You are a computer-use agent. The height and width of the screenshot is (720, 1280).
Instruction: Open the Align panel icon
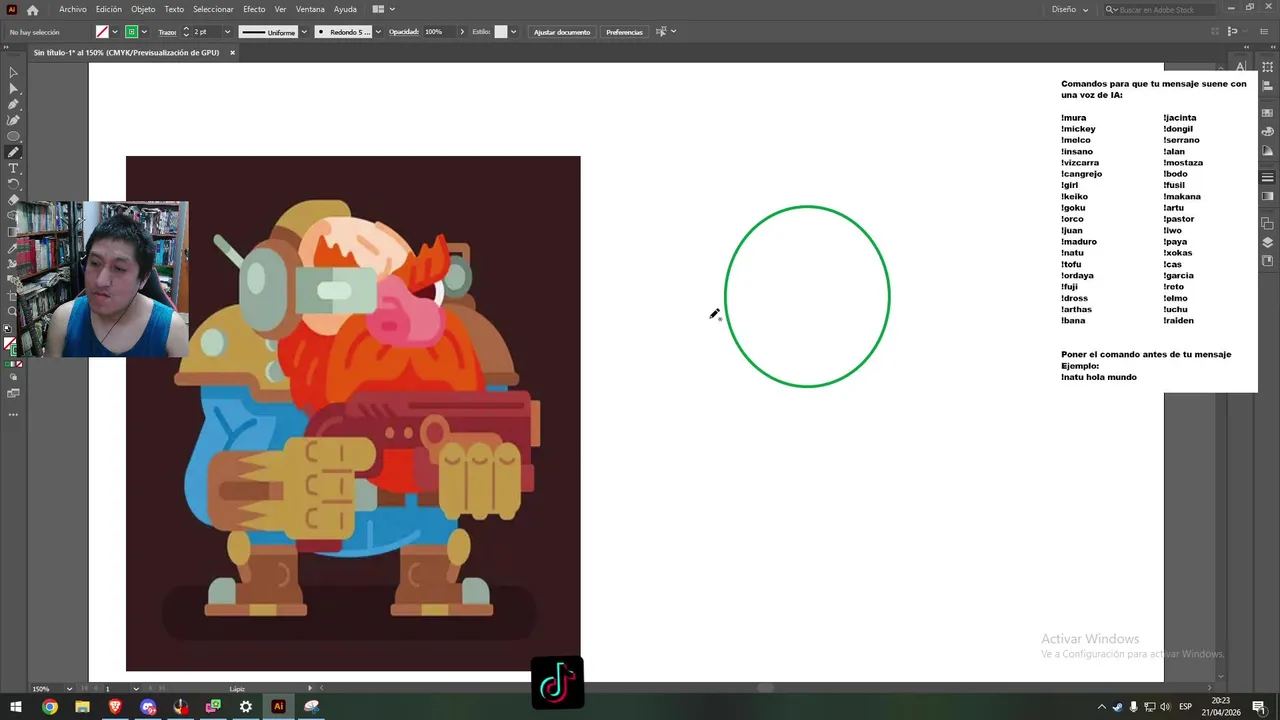tap(1267, 86)
